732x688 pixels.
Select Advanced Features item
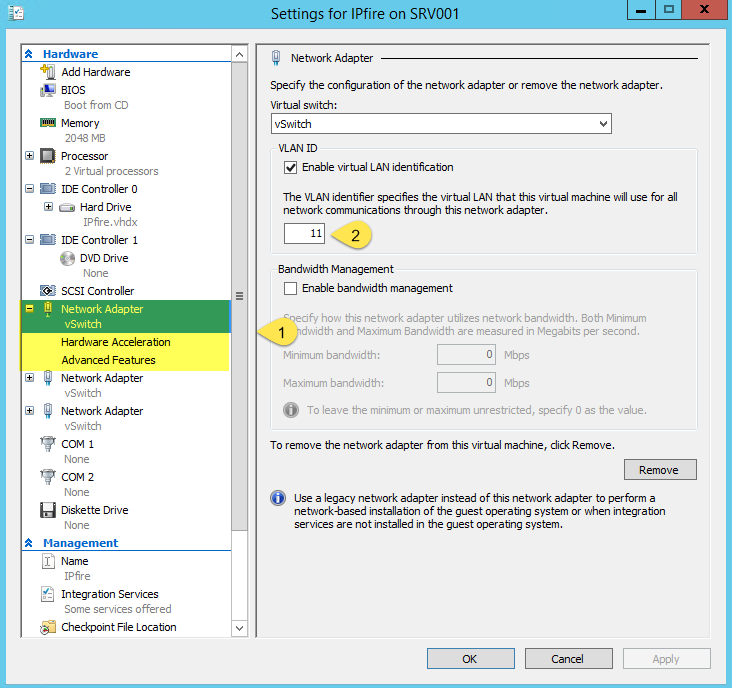coord(108,360)
